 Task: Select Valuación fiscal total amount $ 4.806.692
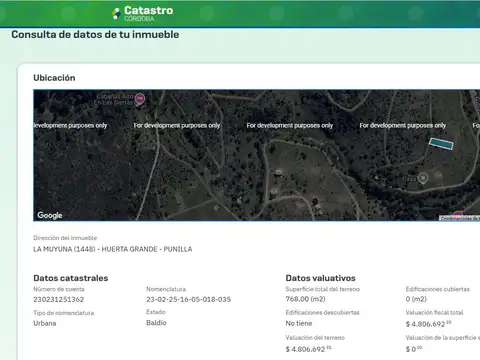click(x=428, y=324)
